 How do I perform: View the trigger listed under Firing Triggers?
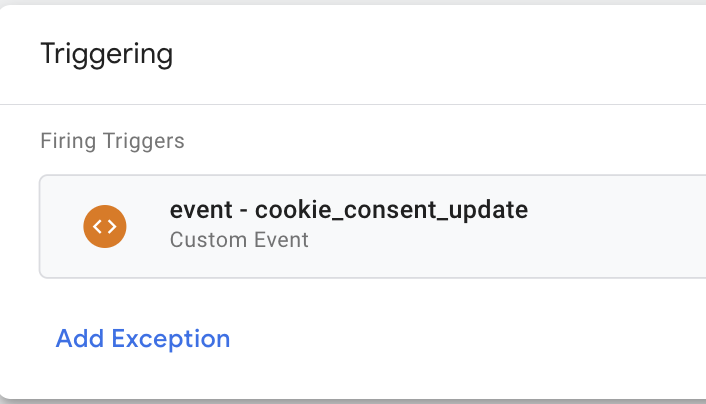click(x=372, y=227)
